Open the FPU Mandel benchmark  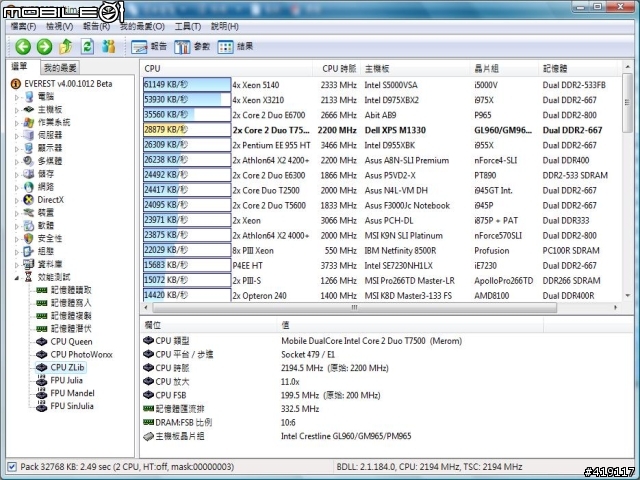pyautogui.click(x=65, y=393)
